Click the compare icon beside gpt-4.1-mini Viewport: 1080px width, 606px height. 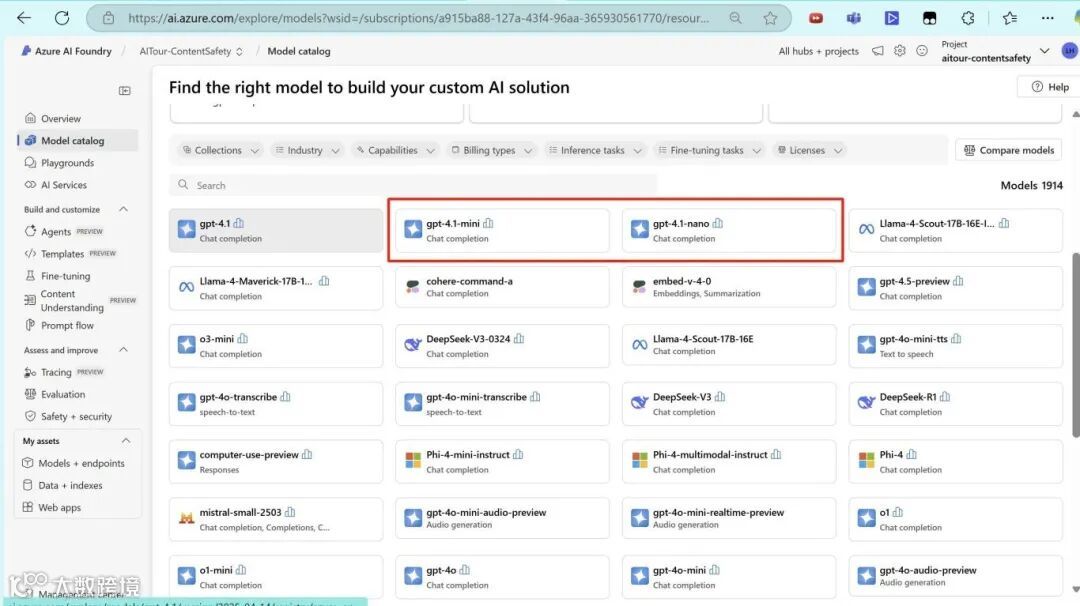(x=488, y=223)
